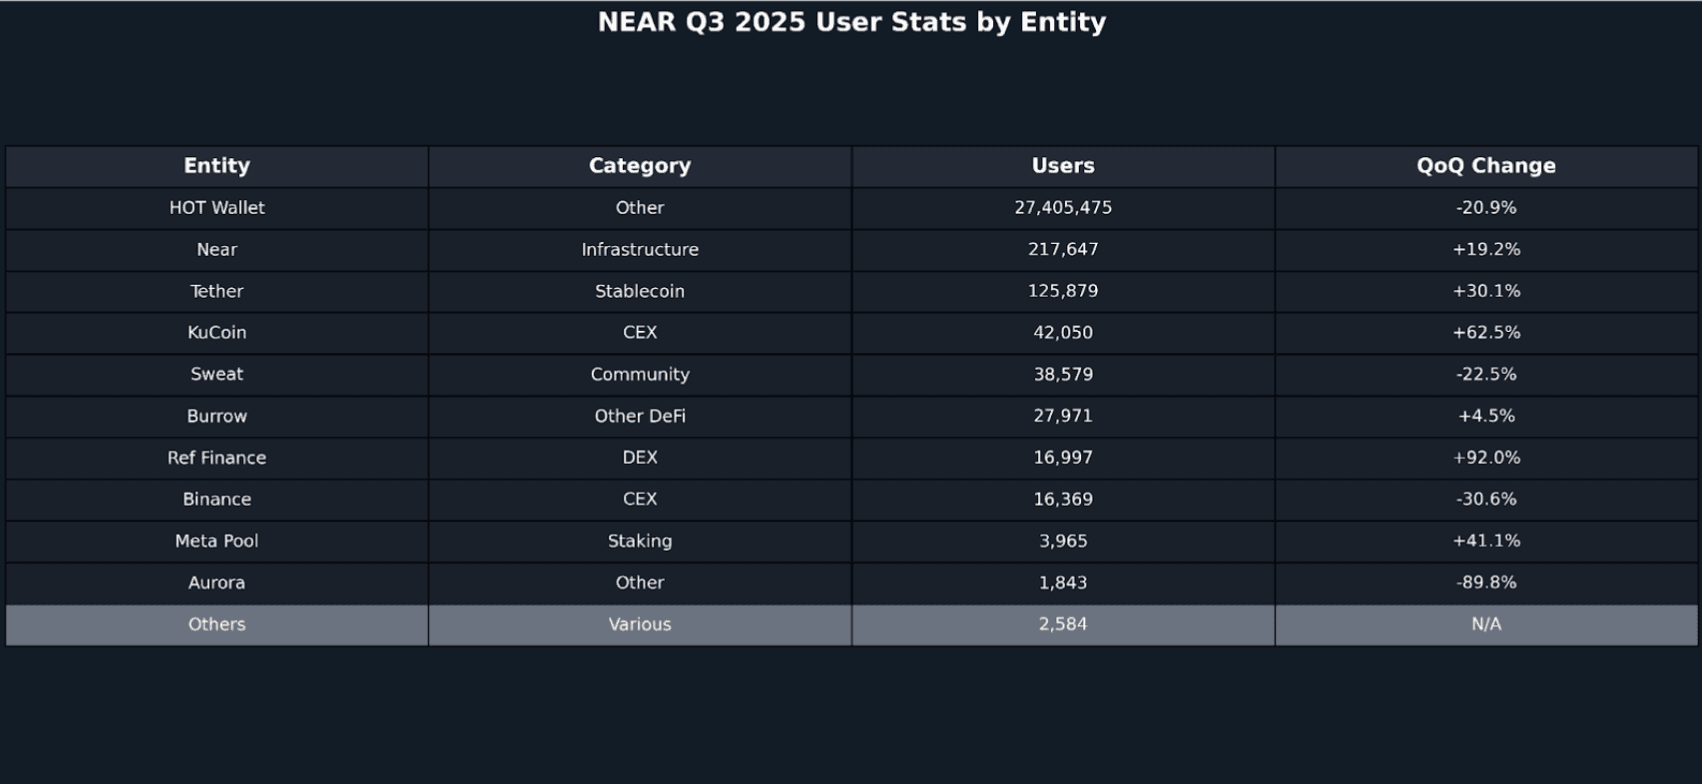Select the HOT Wallet entity cell
The height and width of the screenshot is (784, 1702).
[x=216, y=208]
